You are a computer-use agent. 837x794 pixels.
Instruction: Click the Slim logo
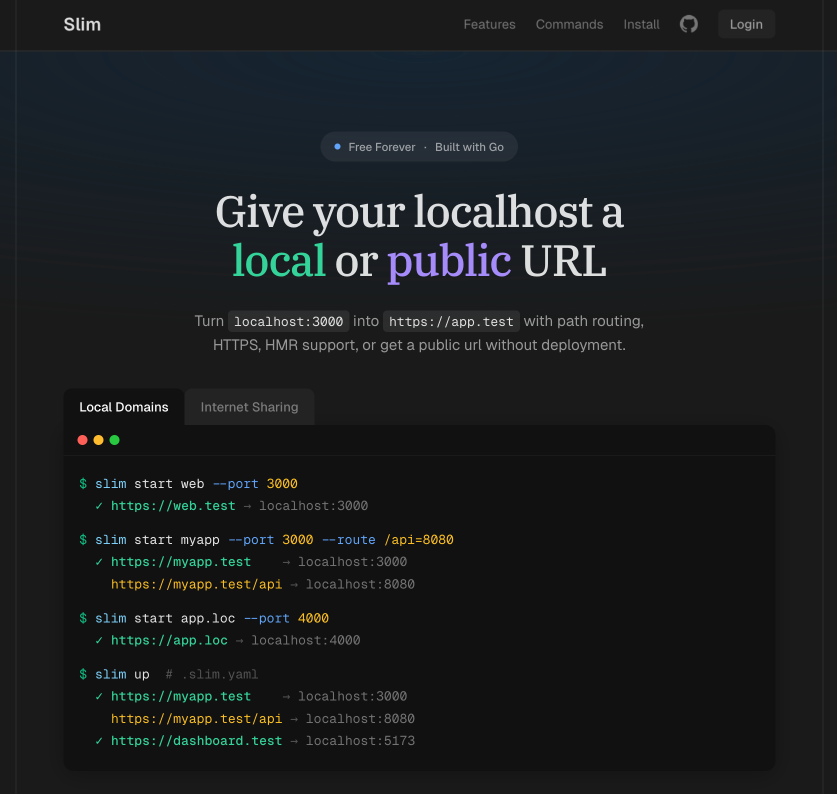82,24
